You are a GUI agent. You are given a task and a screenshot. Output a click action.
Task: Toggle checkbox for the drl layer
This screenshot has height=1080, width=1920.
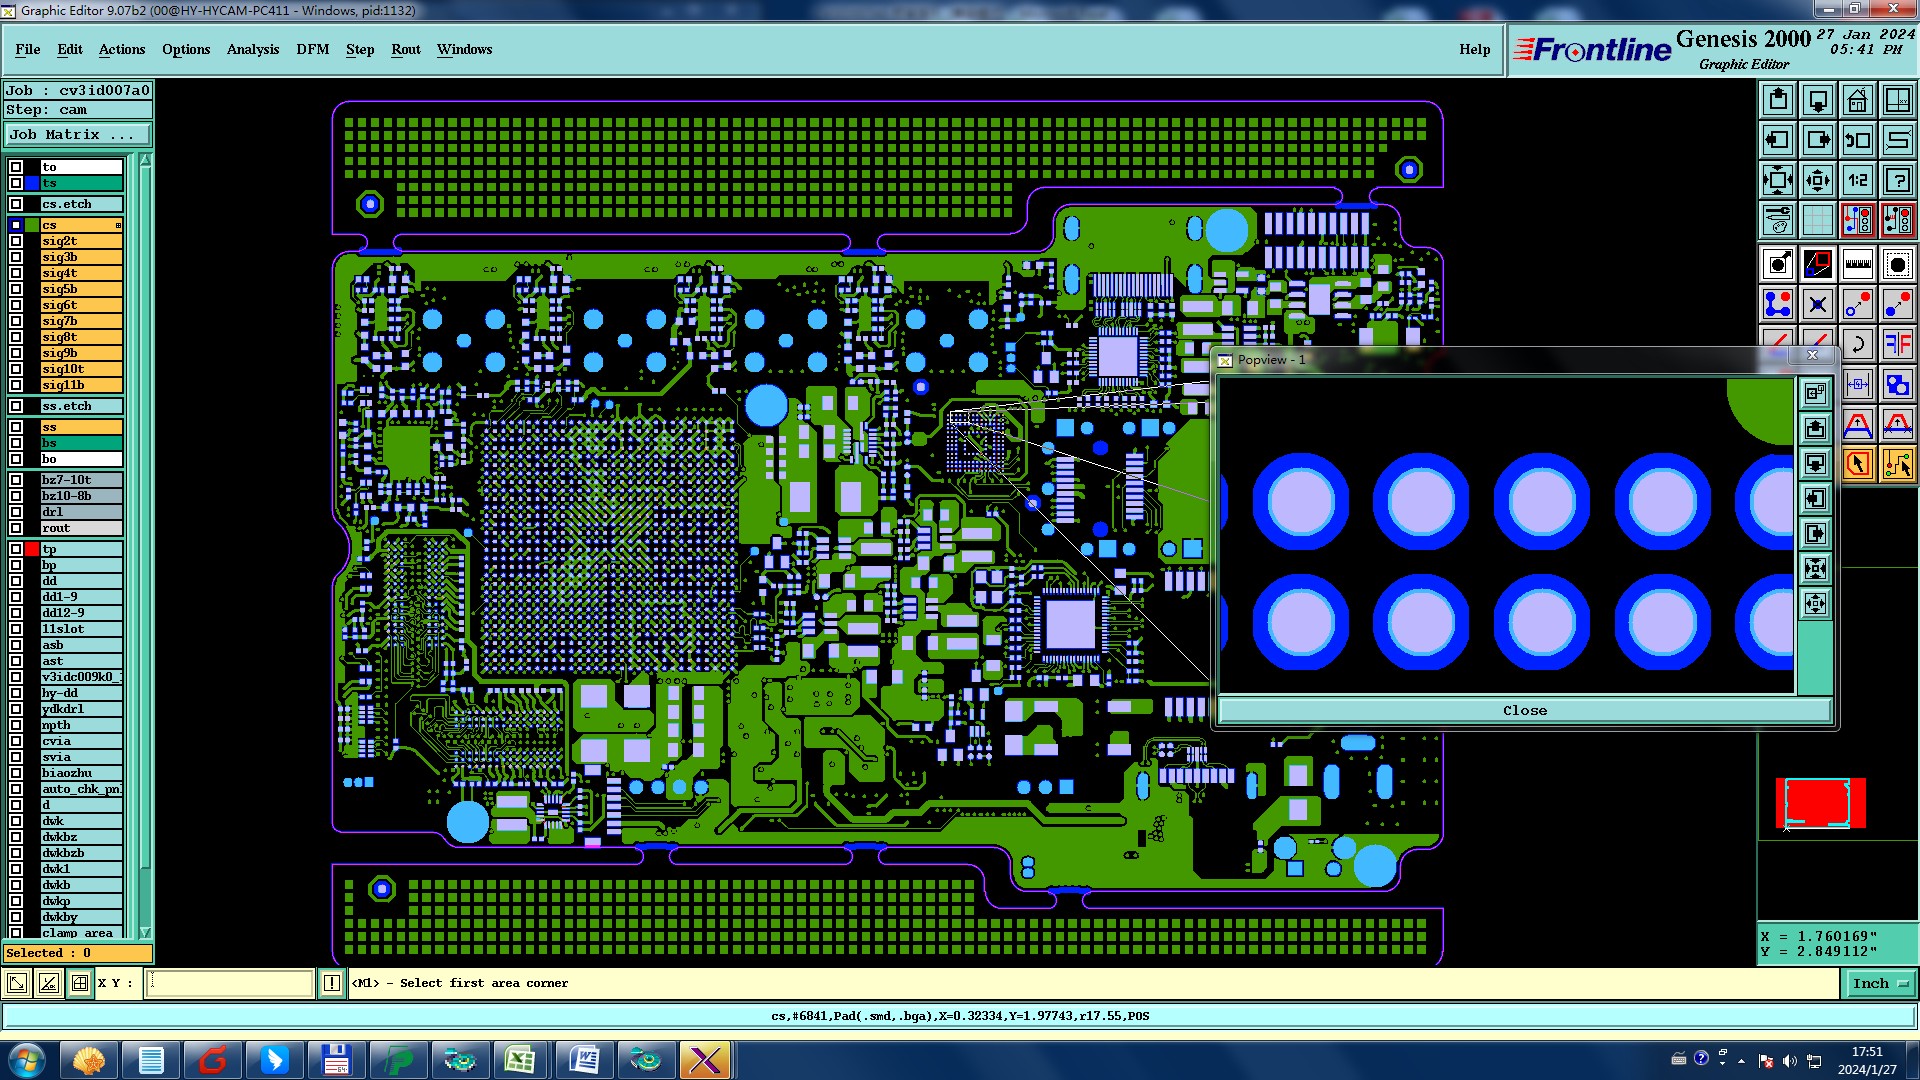(x=16, y=512)
